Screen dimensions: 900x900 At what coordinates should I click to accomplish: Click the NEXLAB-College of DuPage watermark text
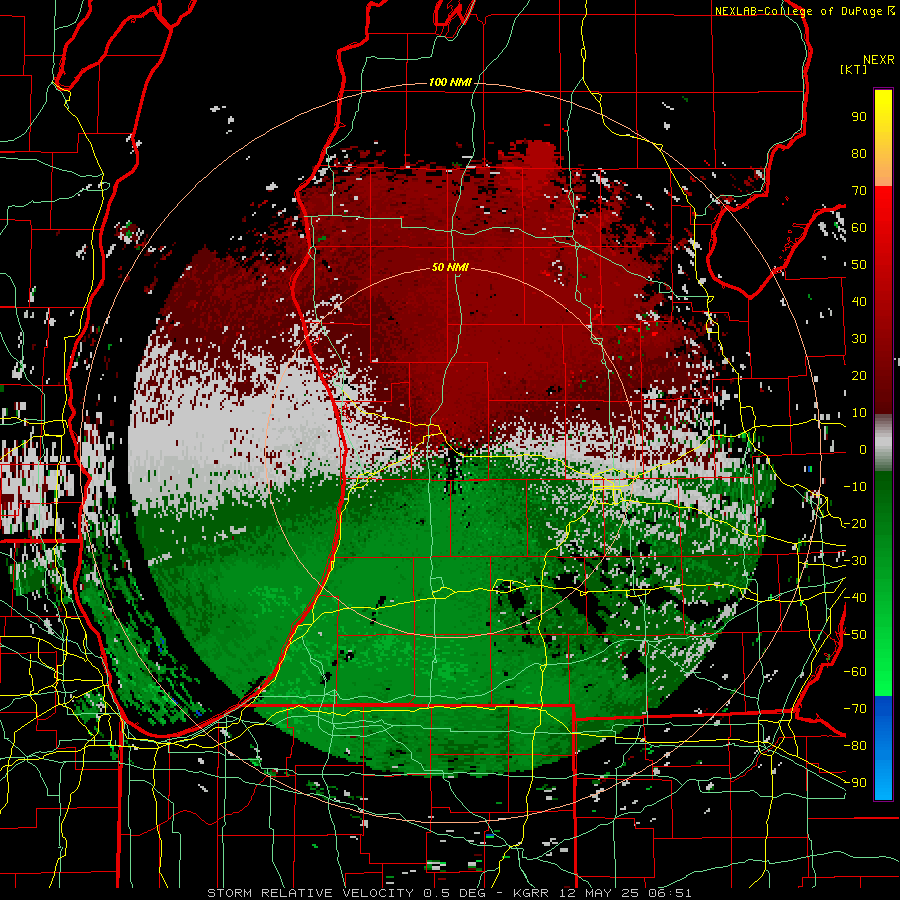point(805,11)
